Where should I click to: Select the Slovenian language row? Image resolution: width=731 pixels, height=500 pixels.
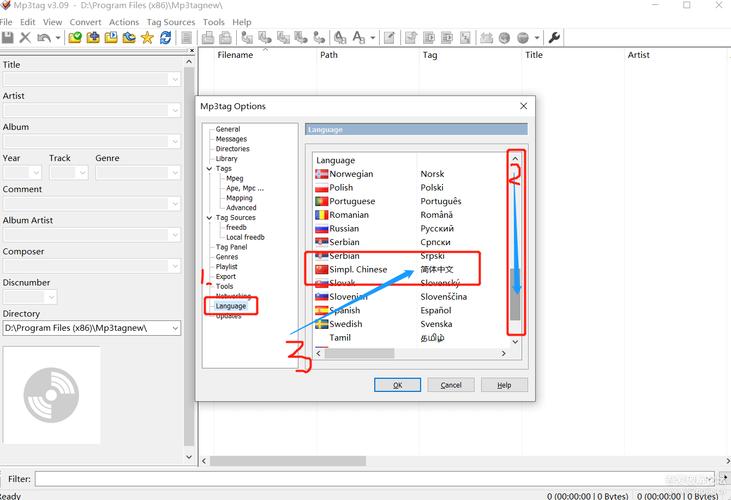tap(409, 297)
